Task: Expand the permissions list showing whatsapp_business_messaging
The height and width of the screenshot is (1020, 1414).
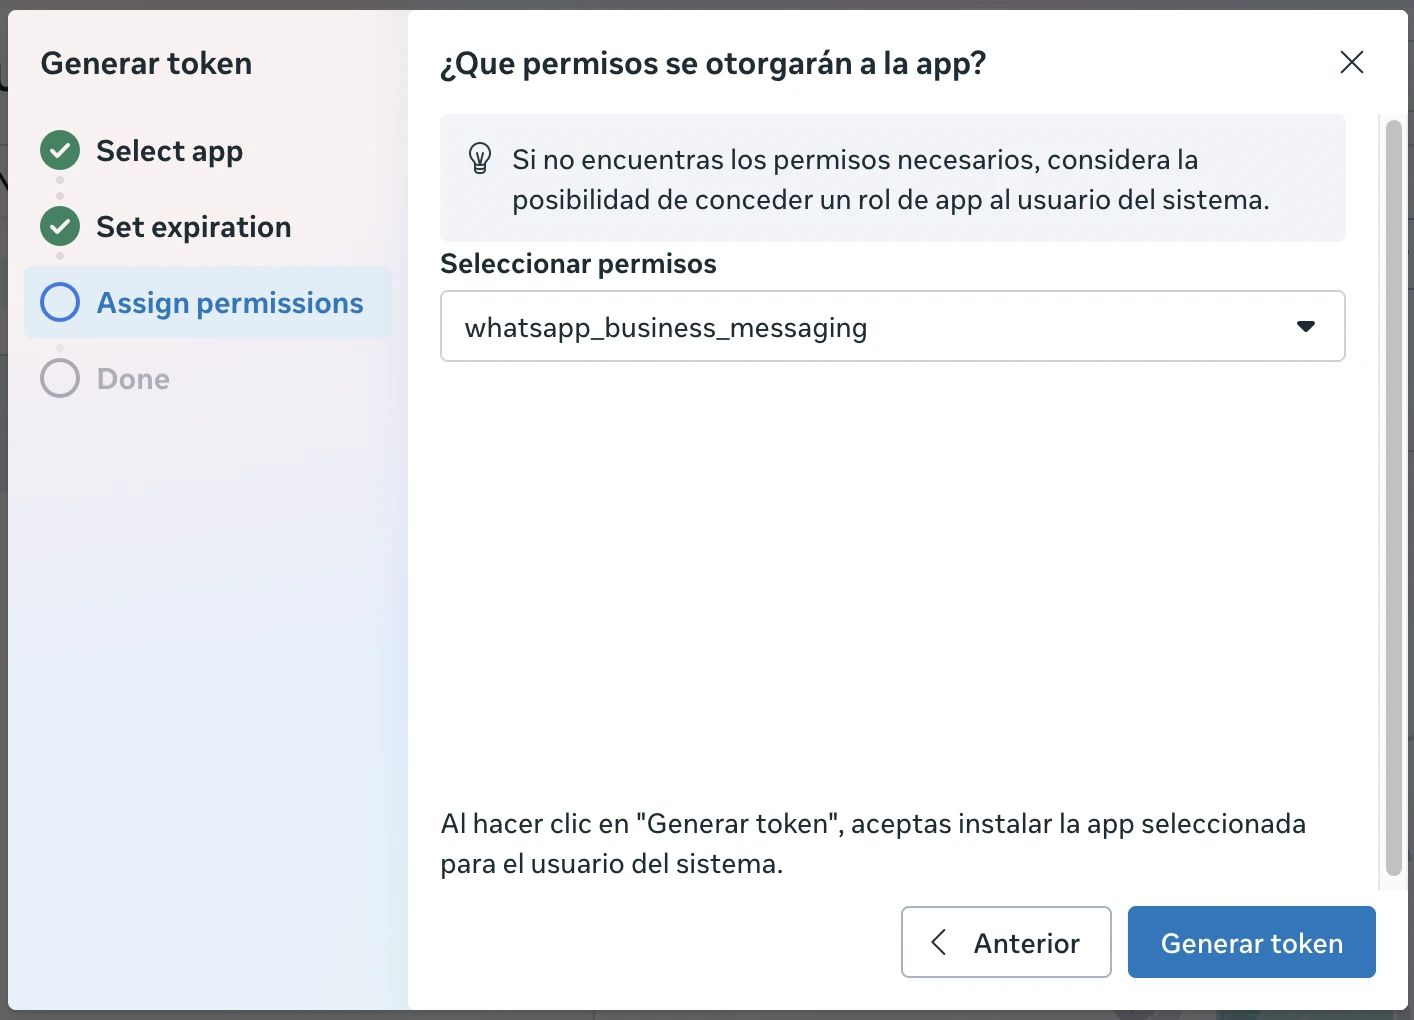Action: coord(892,326)
